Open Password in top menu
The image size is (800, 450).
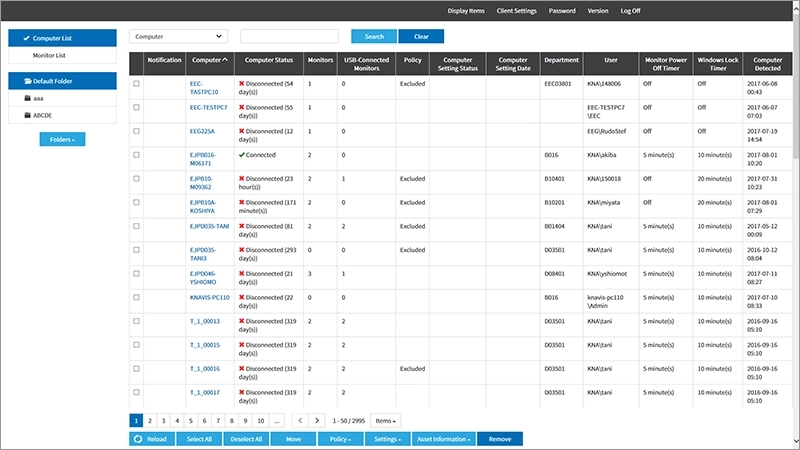[562, 11]
